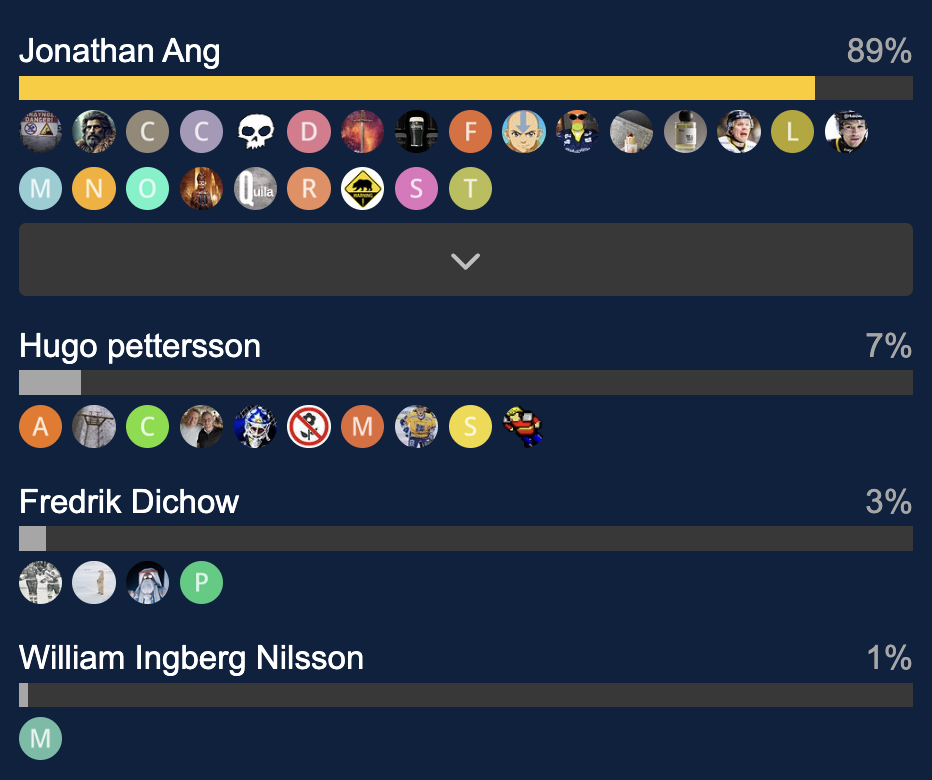Click the yellow Jonathan Ang result bar
This screenshot has height=780, width=932.
(416, 88)
